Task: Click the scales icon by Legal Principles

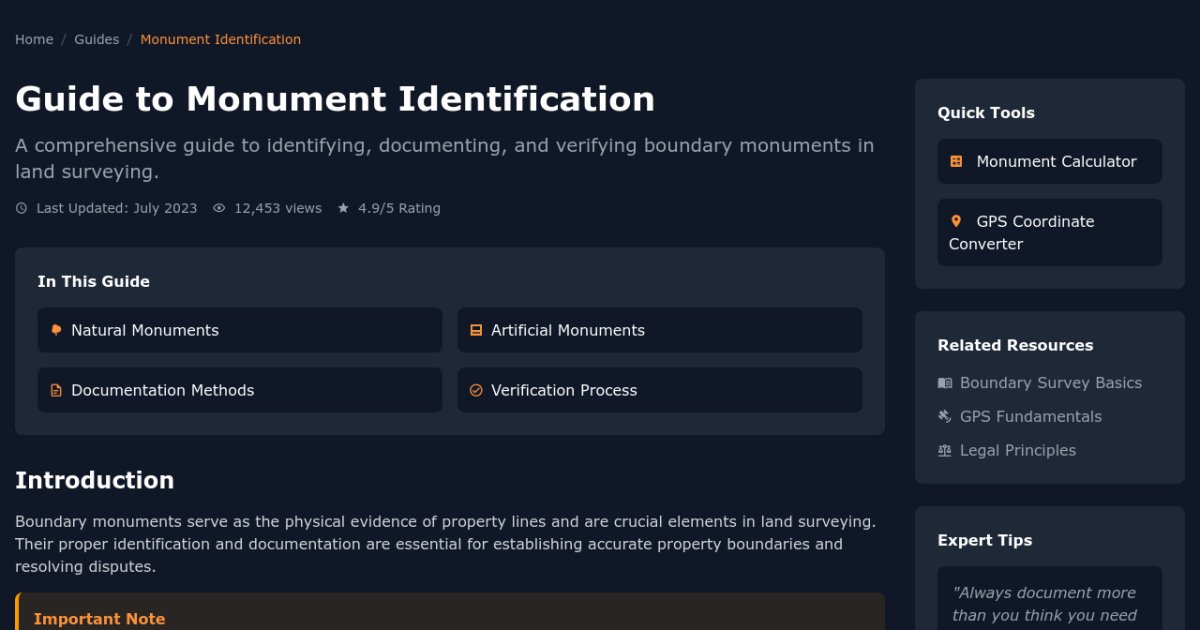Action: pyautogui.click(x=944, y=451)
